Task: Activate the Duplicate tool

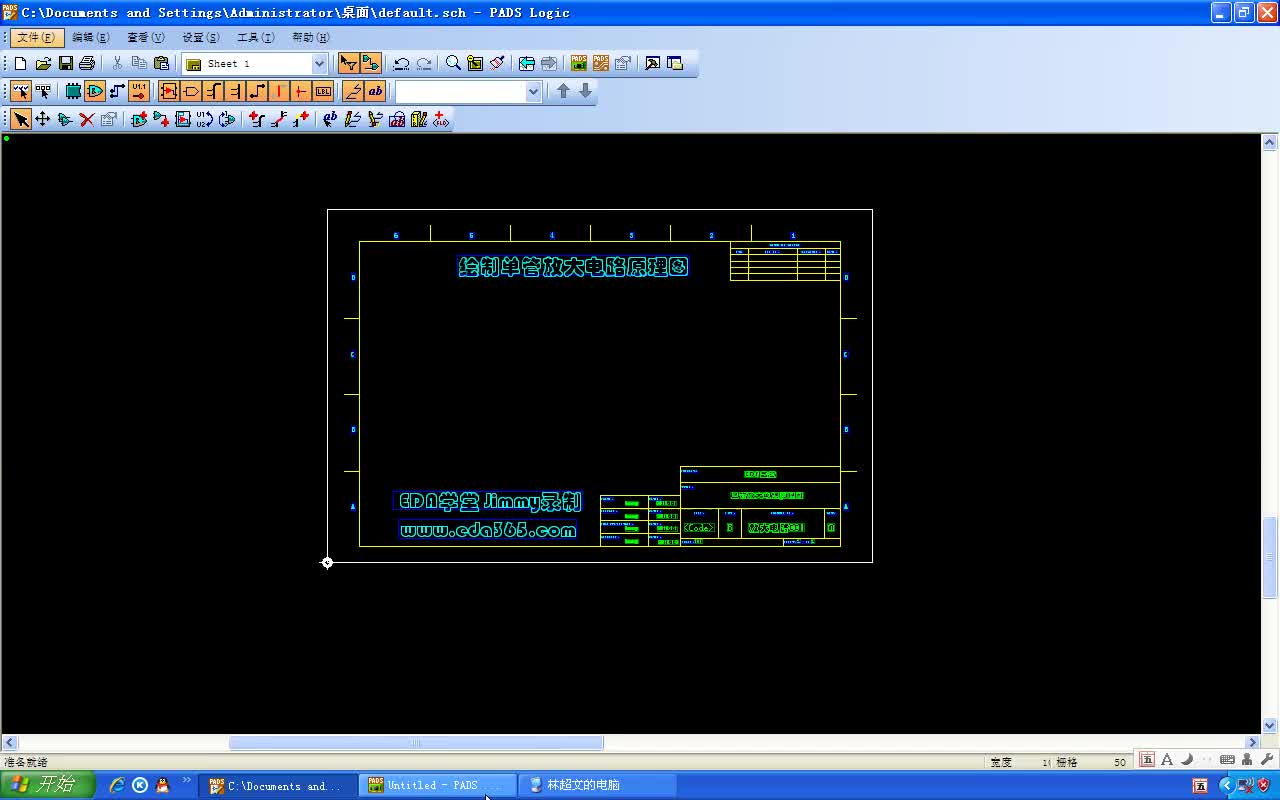Action: [65, 119]
